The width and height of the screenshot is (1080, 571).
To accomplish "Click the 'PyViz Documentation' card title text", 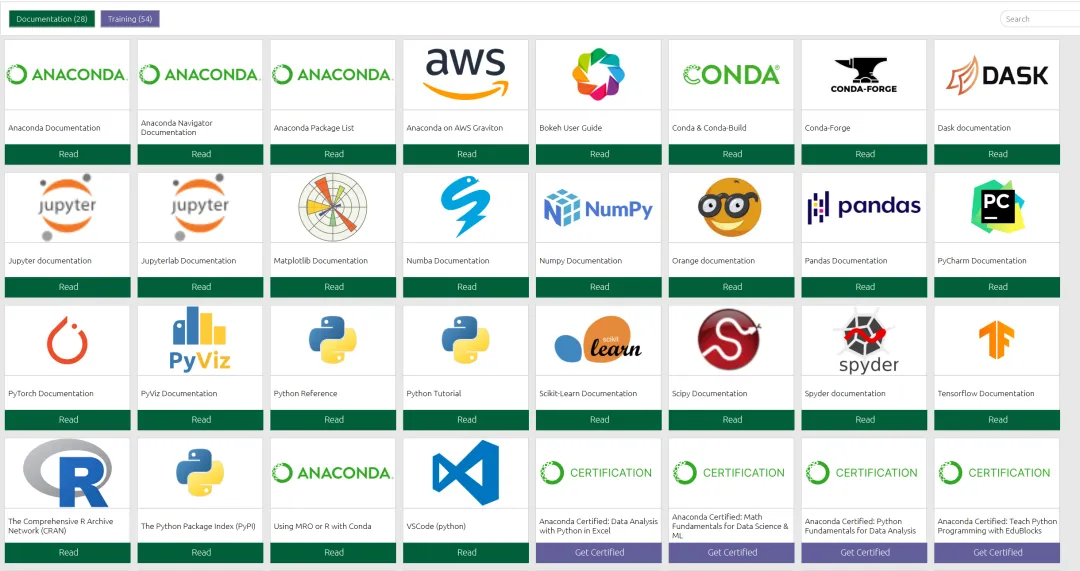I will point(179,394).
